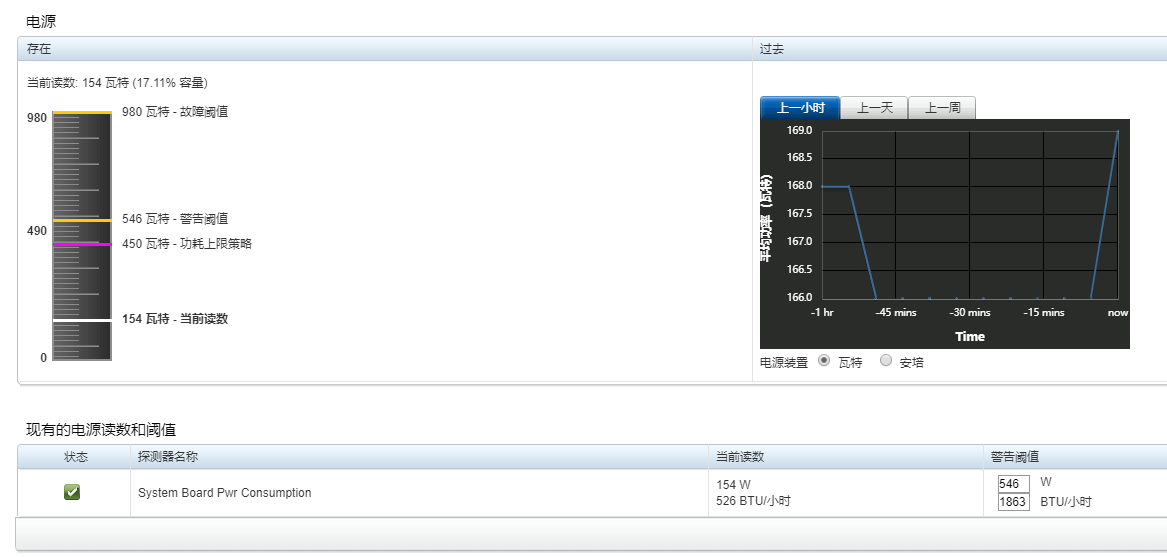Click the 当前读数 column header
This screenshot has width=1167, height=557.
[x=845, y=457]
